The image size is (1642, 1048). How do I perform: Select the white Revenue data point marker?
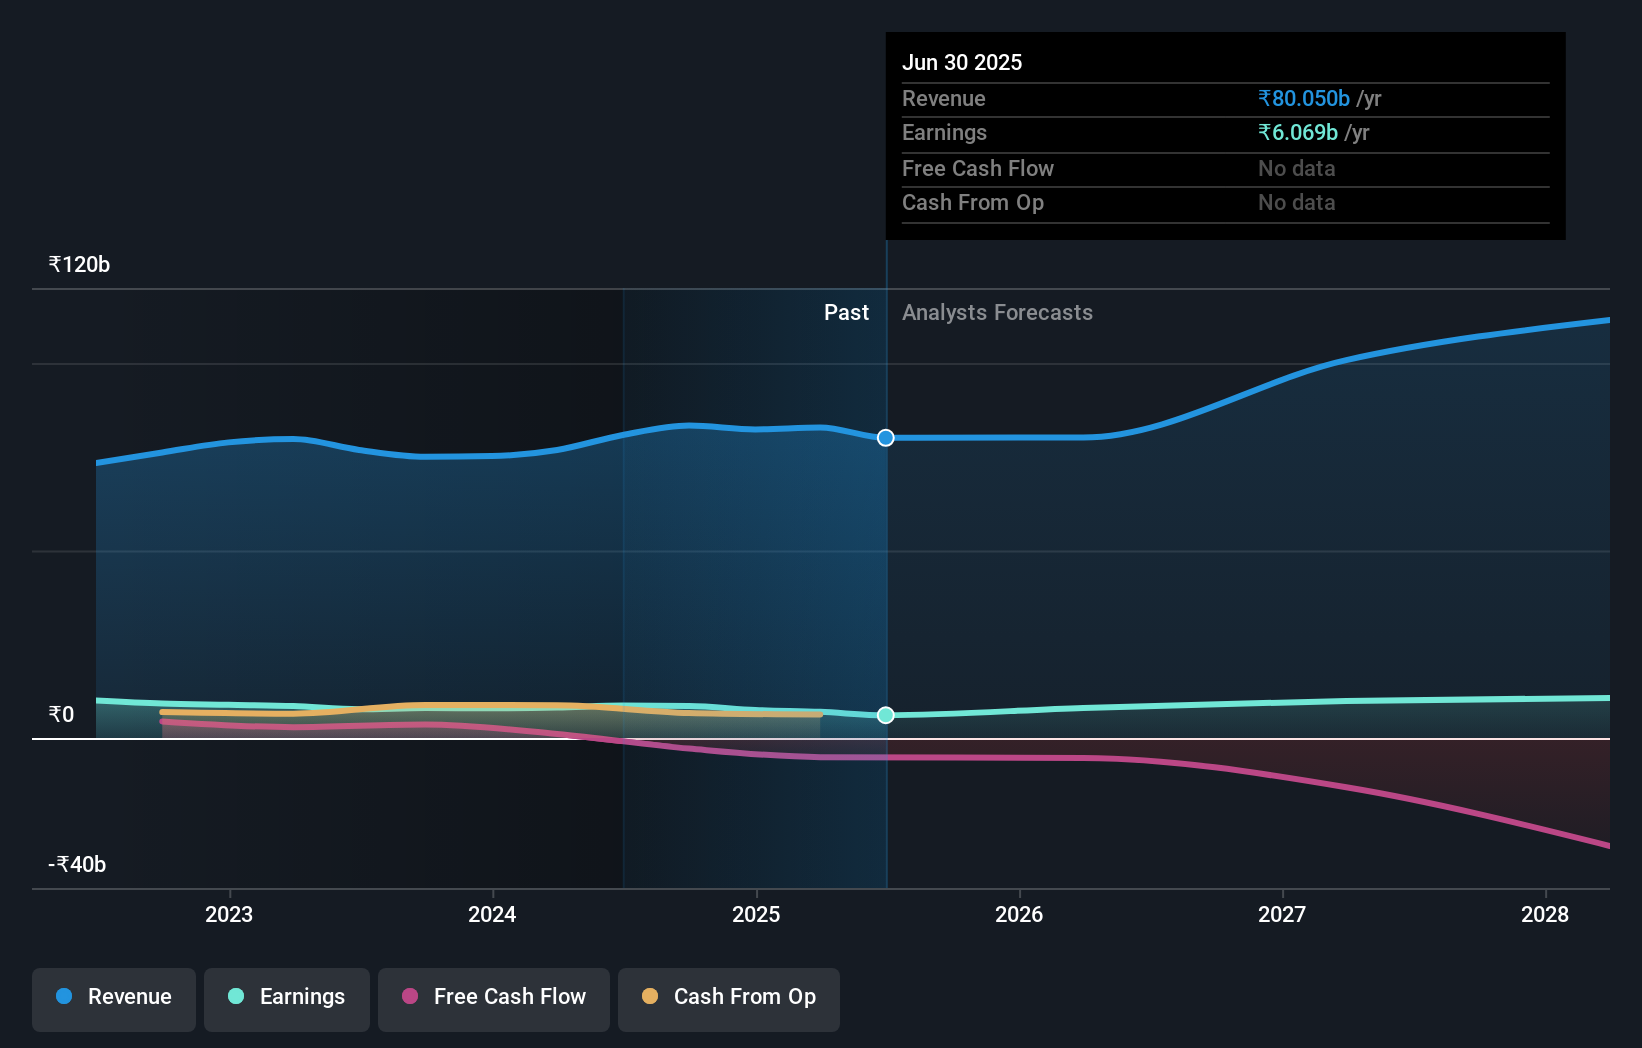(x=884, y=437)
